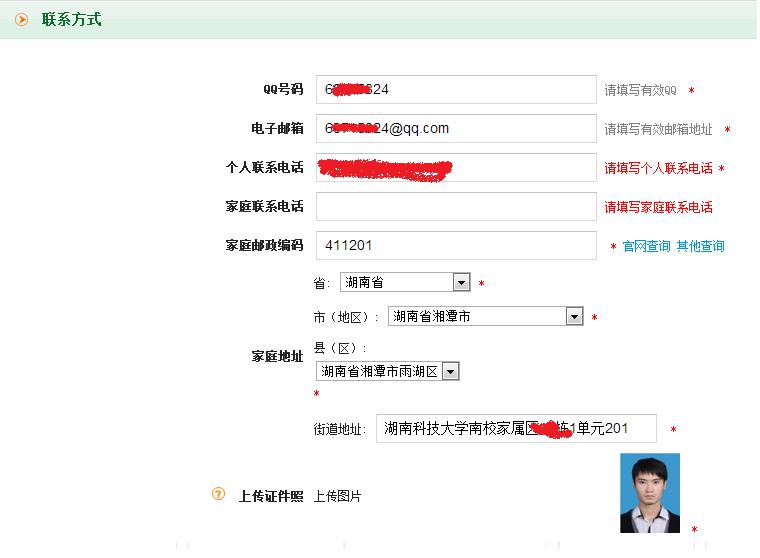Focus the QQ号码 input field
Screen dimensions: 760x558
(x=455, y=89)
